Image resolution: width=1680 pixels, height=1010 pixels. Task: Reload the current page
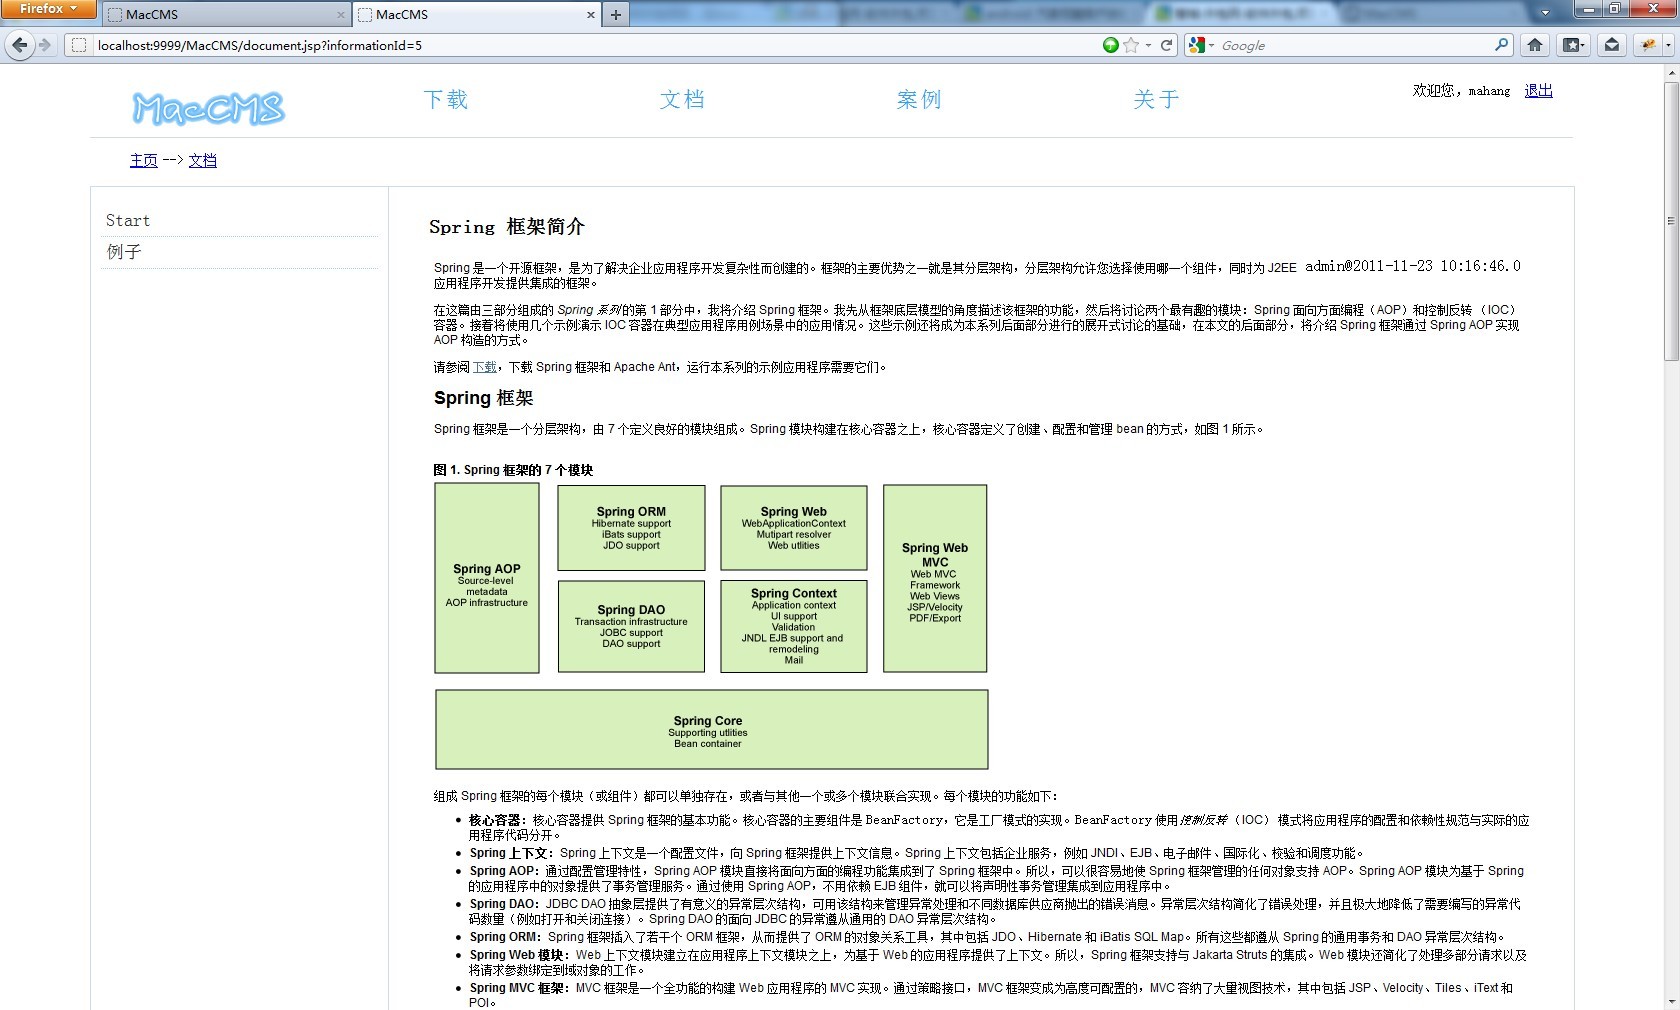pyautogui.click(x=1166, y=45)
